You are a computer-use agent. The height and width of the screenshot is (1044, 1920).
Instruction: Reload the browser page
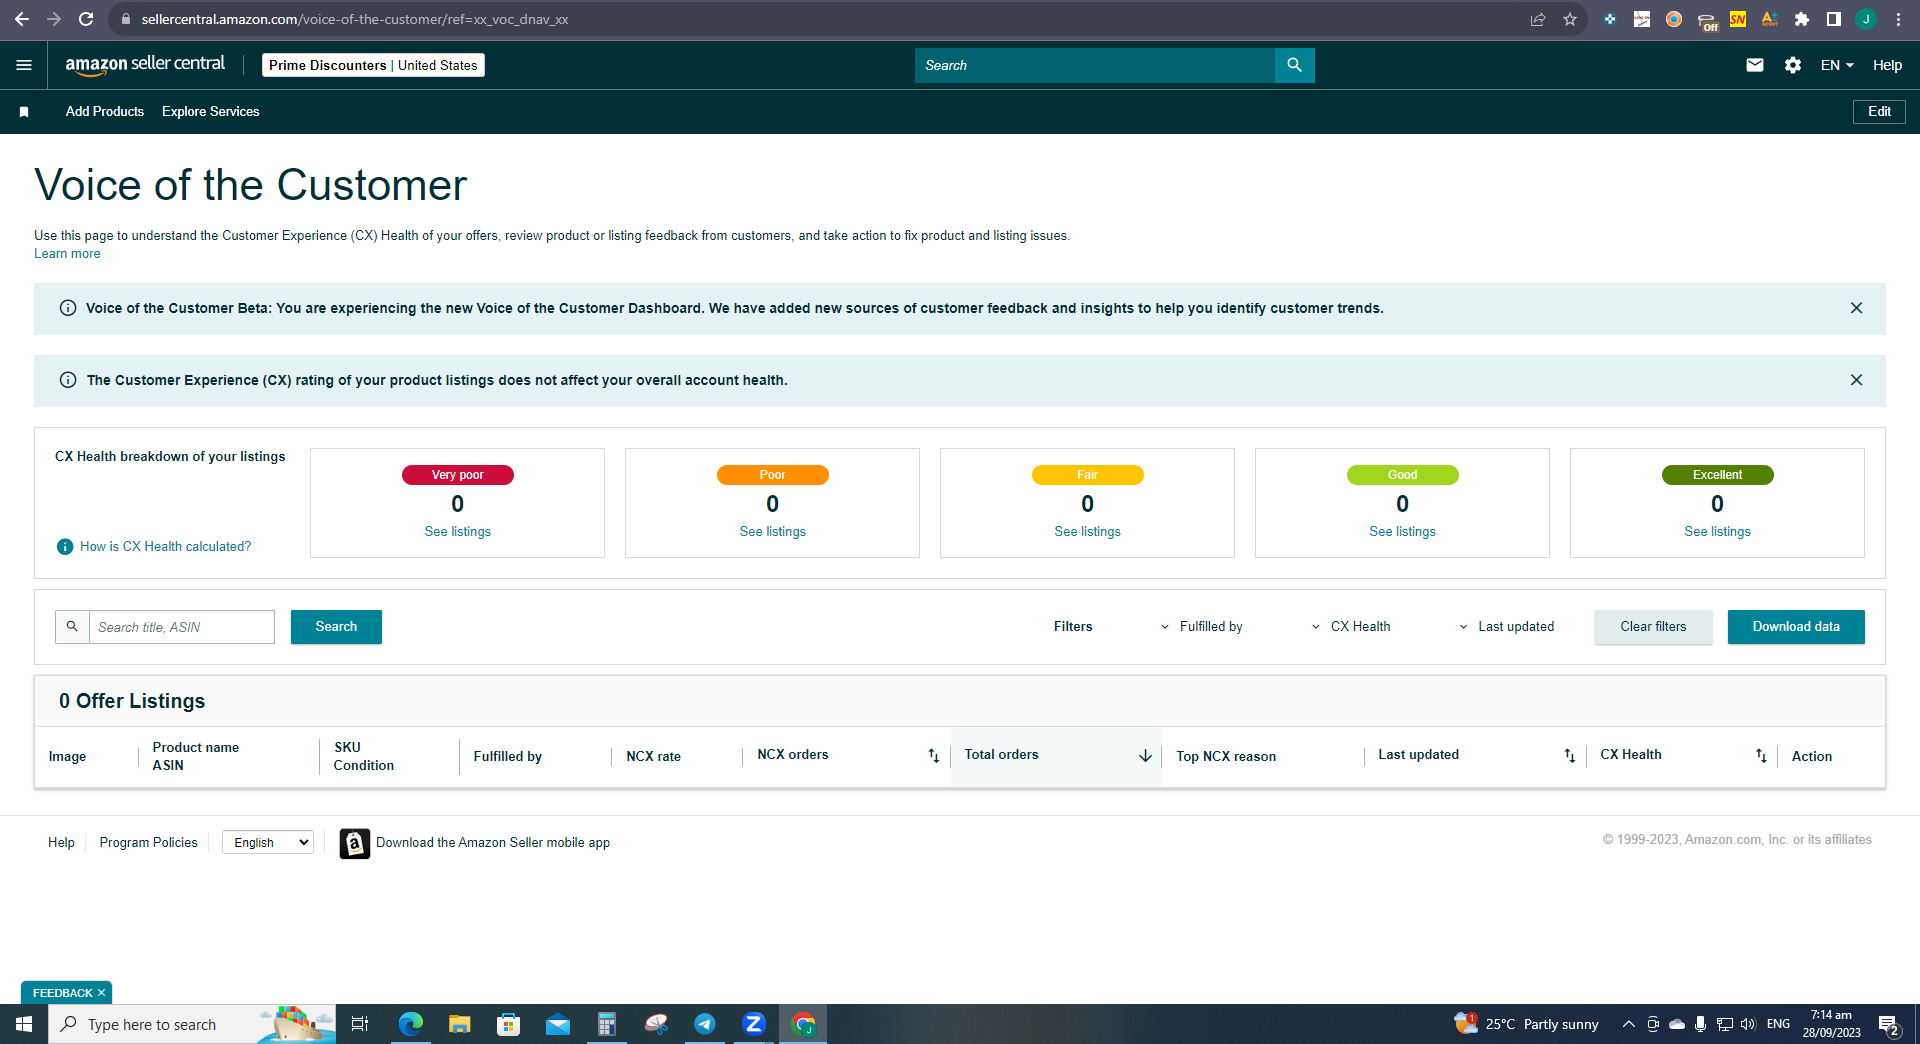point(86,19)
